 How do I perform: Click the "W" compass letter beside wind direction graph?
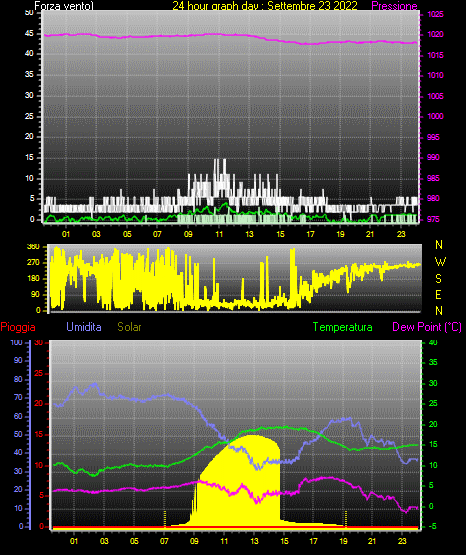[440, 262]
